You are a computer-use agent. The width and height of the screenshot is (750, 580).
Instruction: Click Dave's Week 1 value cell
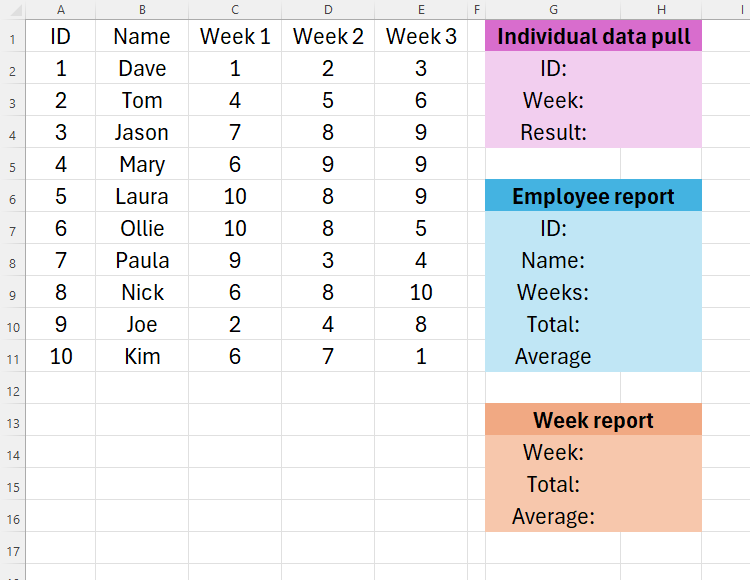coord(235,69)
